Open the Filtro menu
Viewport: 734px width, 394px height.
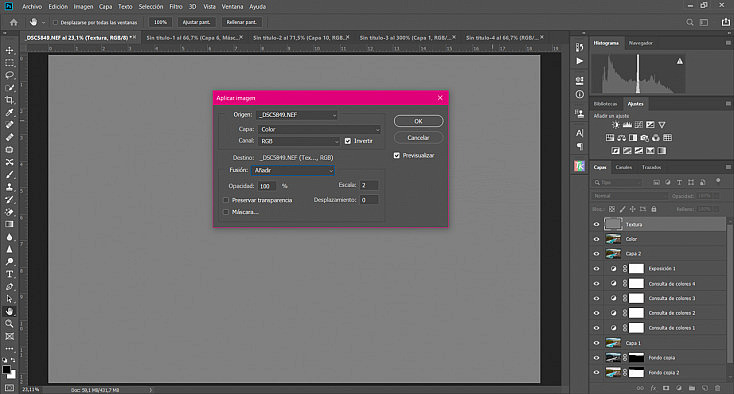pos(176,7)
